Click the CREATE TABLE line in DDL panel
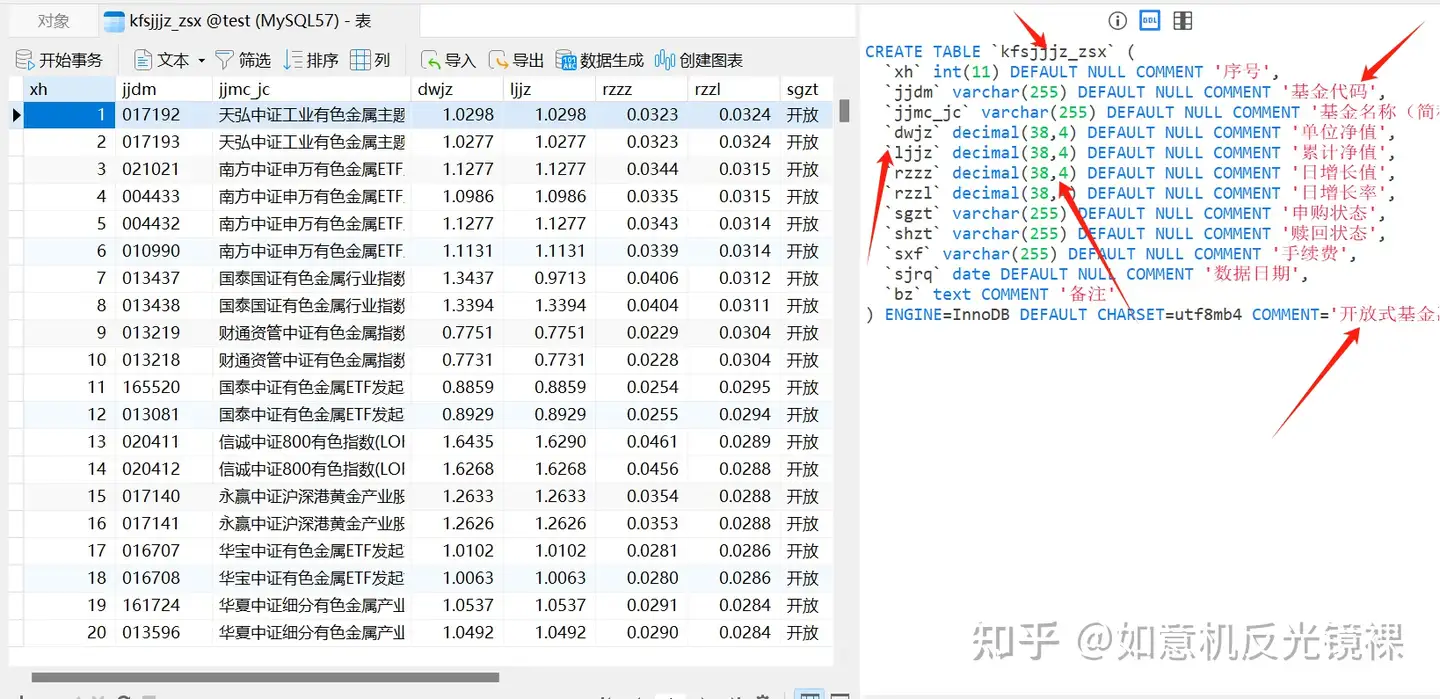Image resolution: width=1440 pixels, height=699 pixels. (1000, 51)
